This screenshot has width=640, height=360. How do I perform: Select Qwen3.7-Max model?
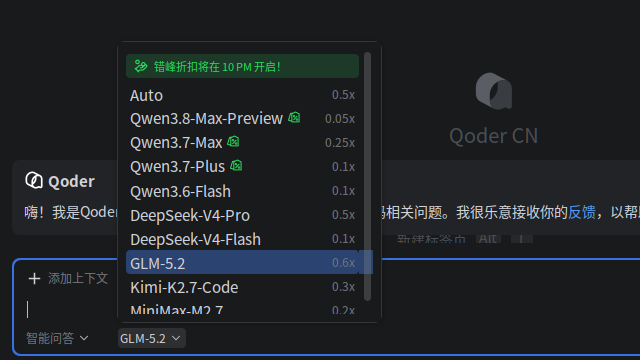(242, 143)
